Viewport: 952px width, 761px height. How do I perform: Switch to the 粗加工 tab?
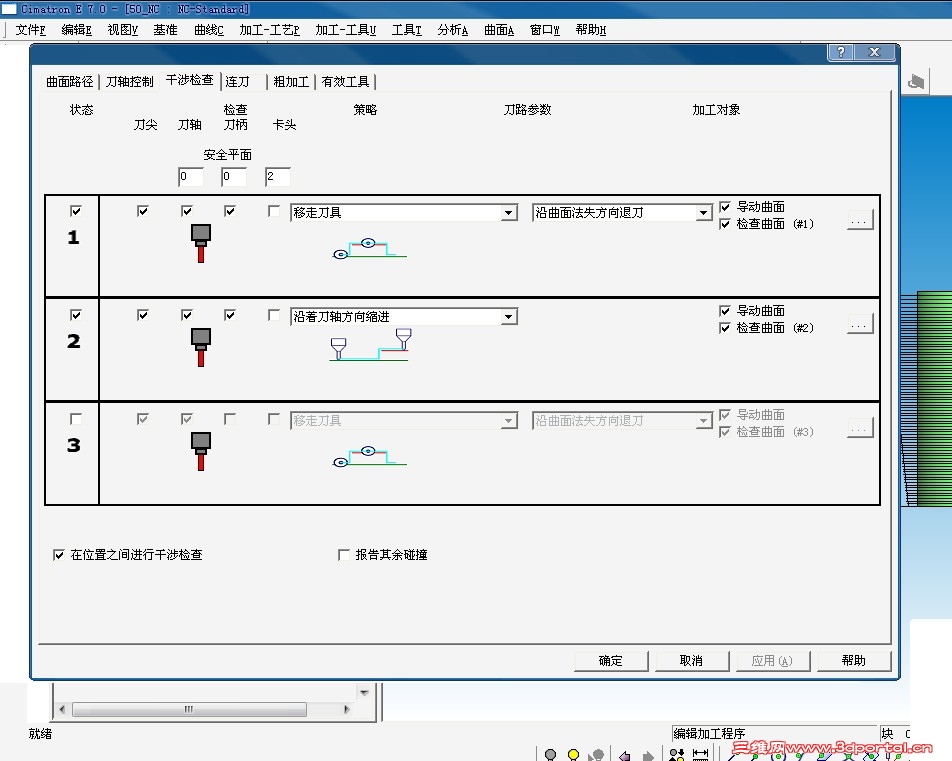(x=291, y=81)
